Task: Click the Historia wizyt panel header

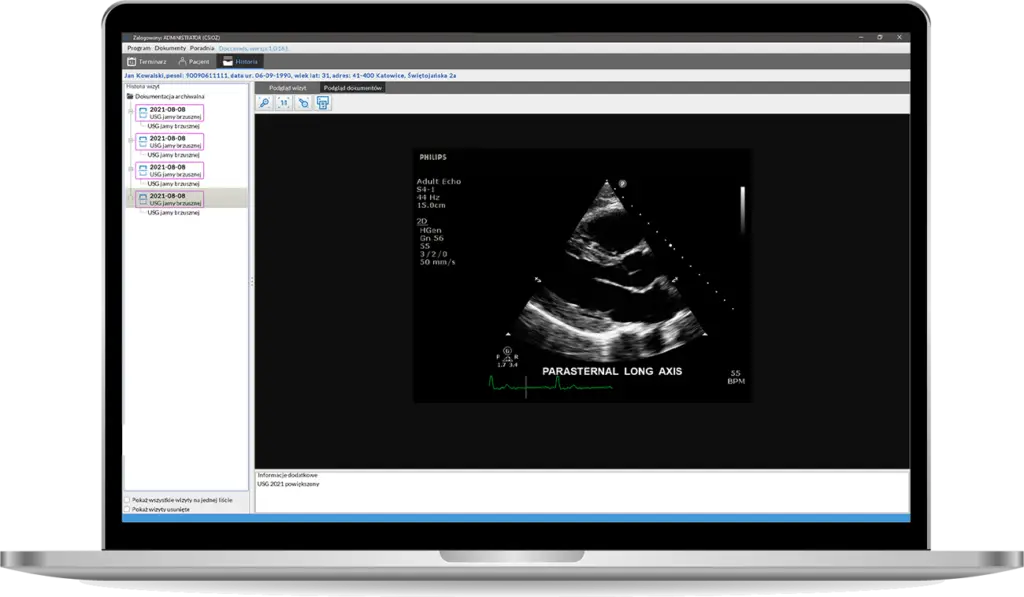Action: [143, 86]
